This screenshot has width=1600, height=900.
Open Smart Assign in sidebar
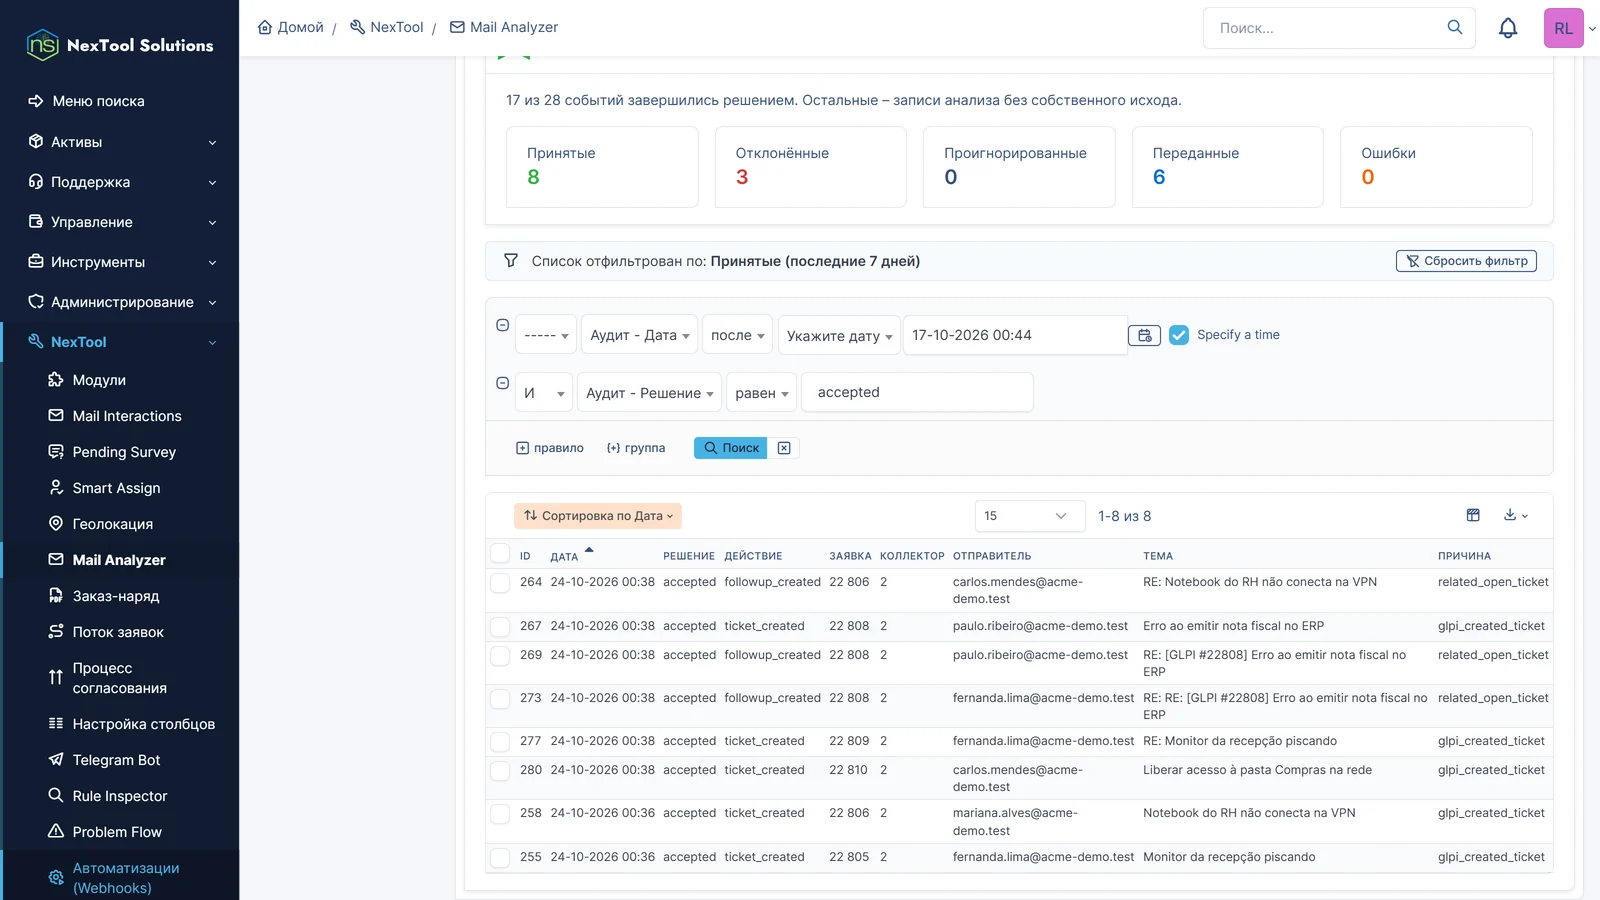click(x=116, y=488)
